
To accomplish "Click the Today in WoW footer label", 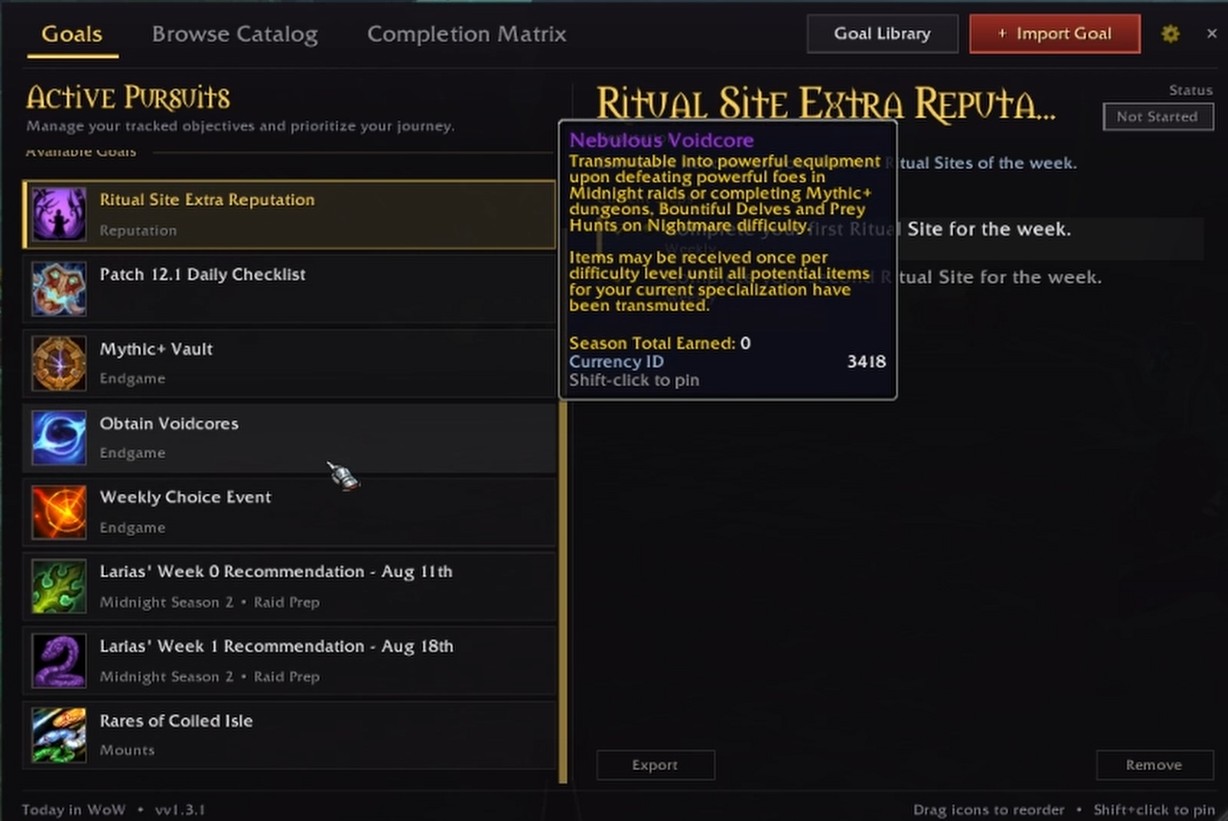I will point(73,810).
